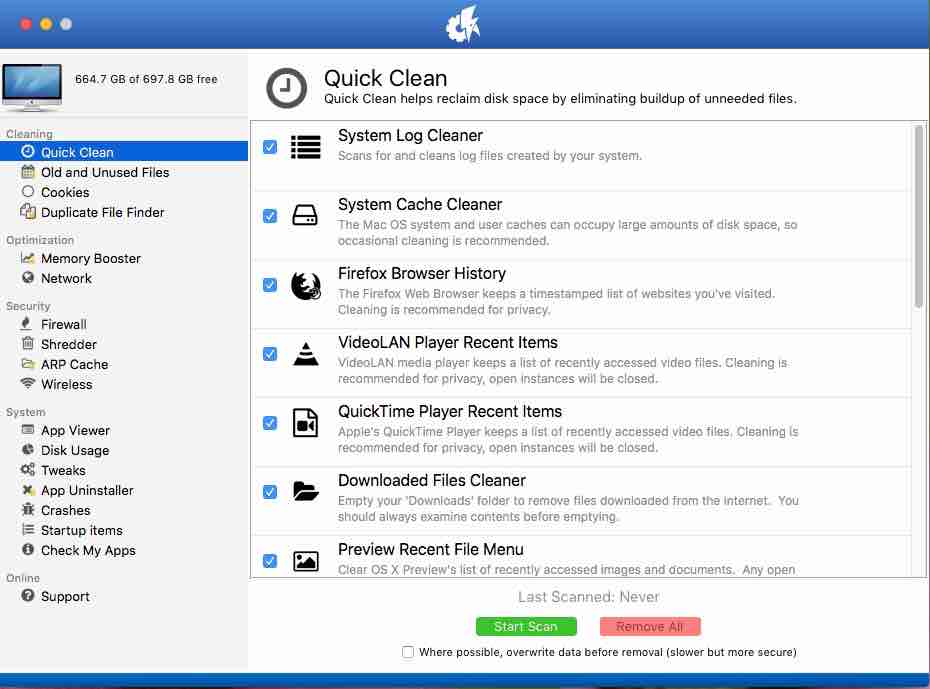Click the App Uninstaller icon

pyautogui.click(x=28, y=490)
